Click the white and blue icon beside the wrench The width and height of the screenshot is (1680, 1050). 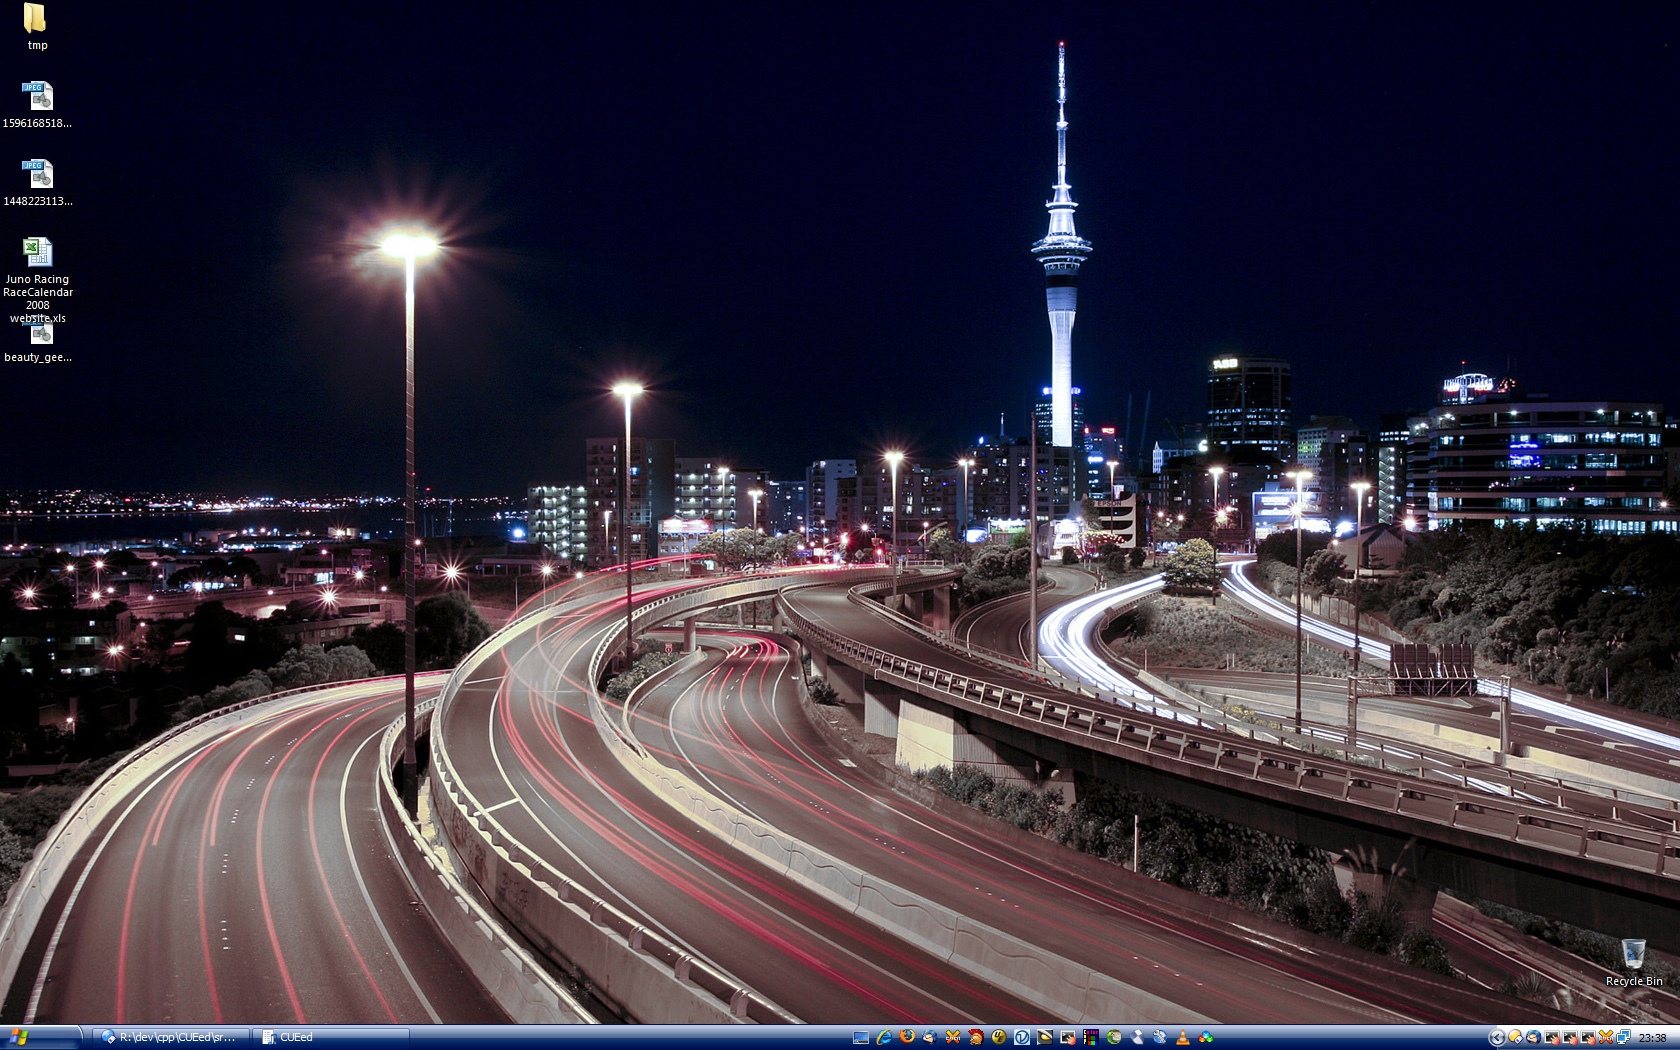point(1137,1037)
